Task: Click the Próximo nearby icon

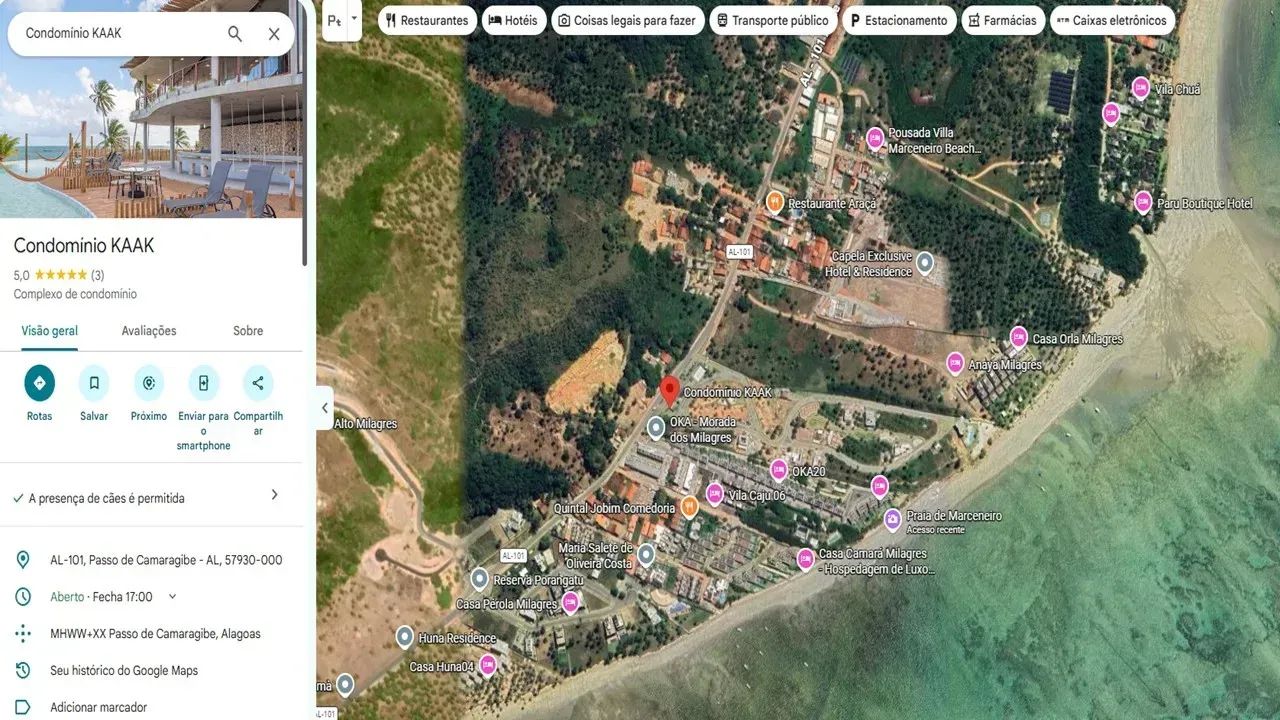Action: click(x=149, y=383)
